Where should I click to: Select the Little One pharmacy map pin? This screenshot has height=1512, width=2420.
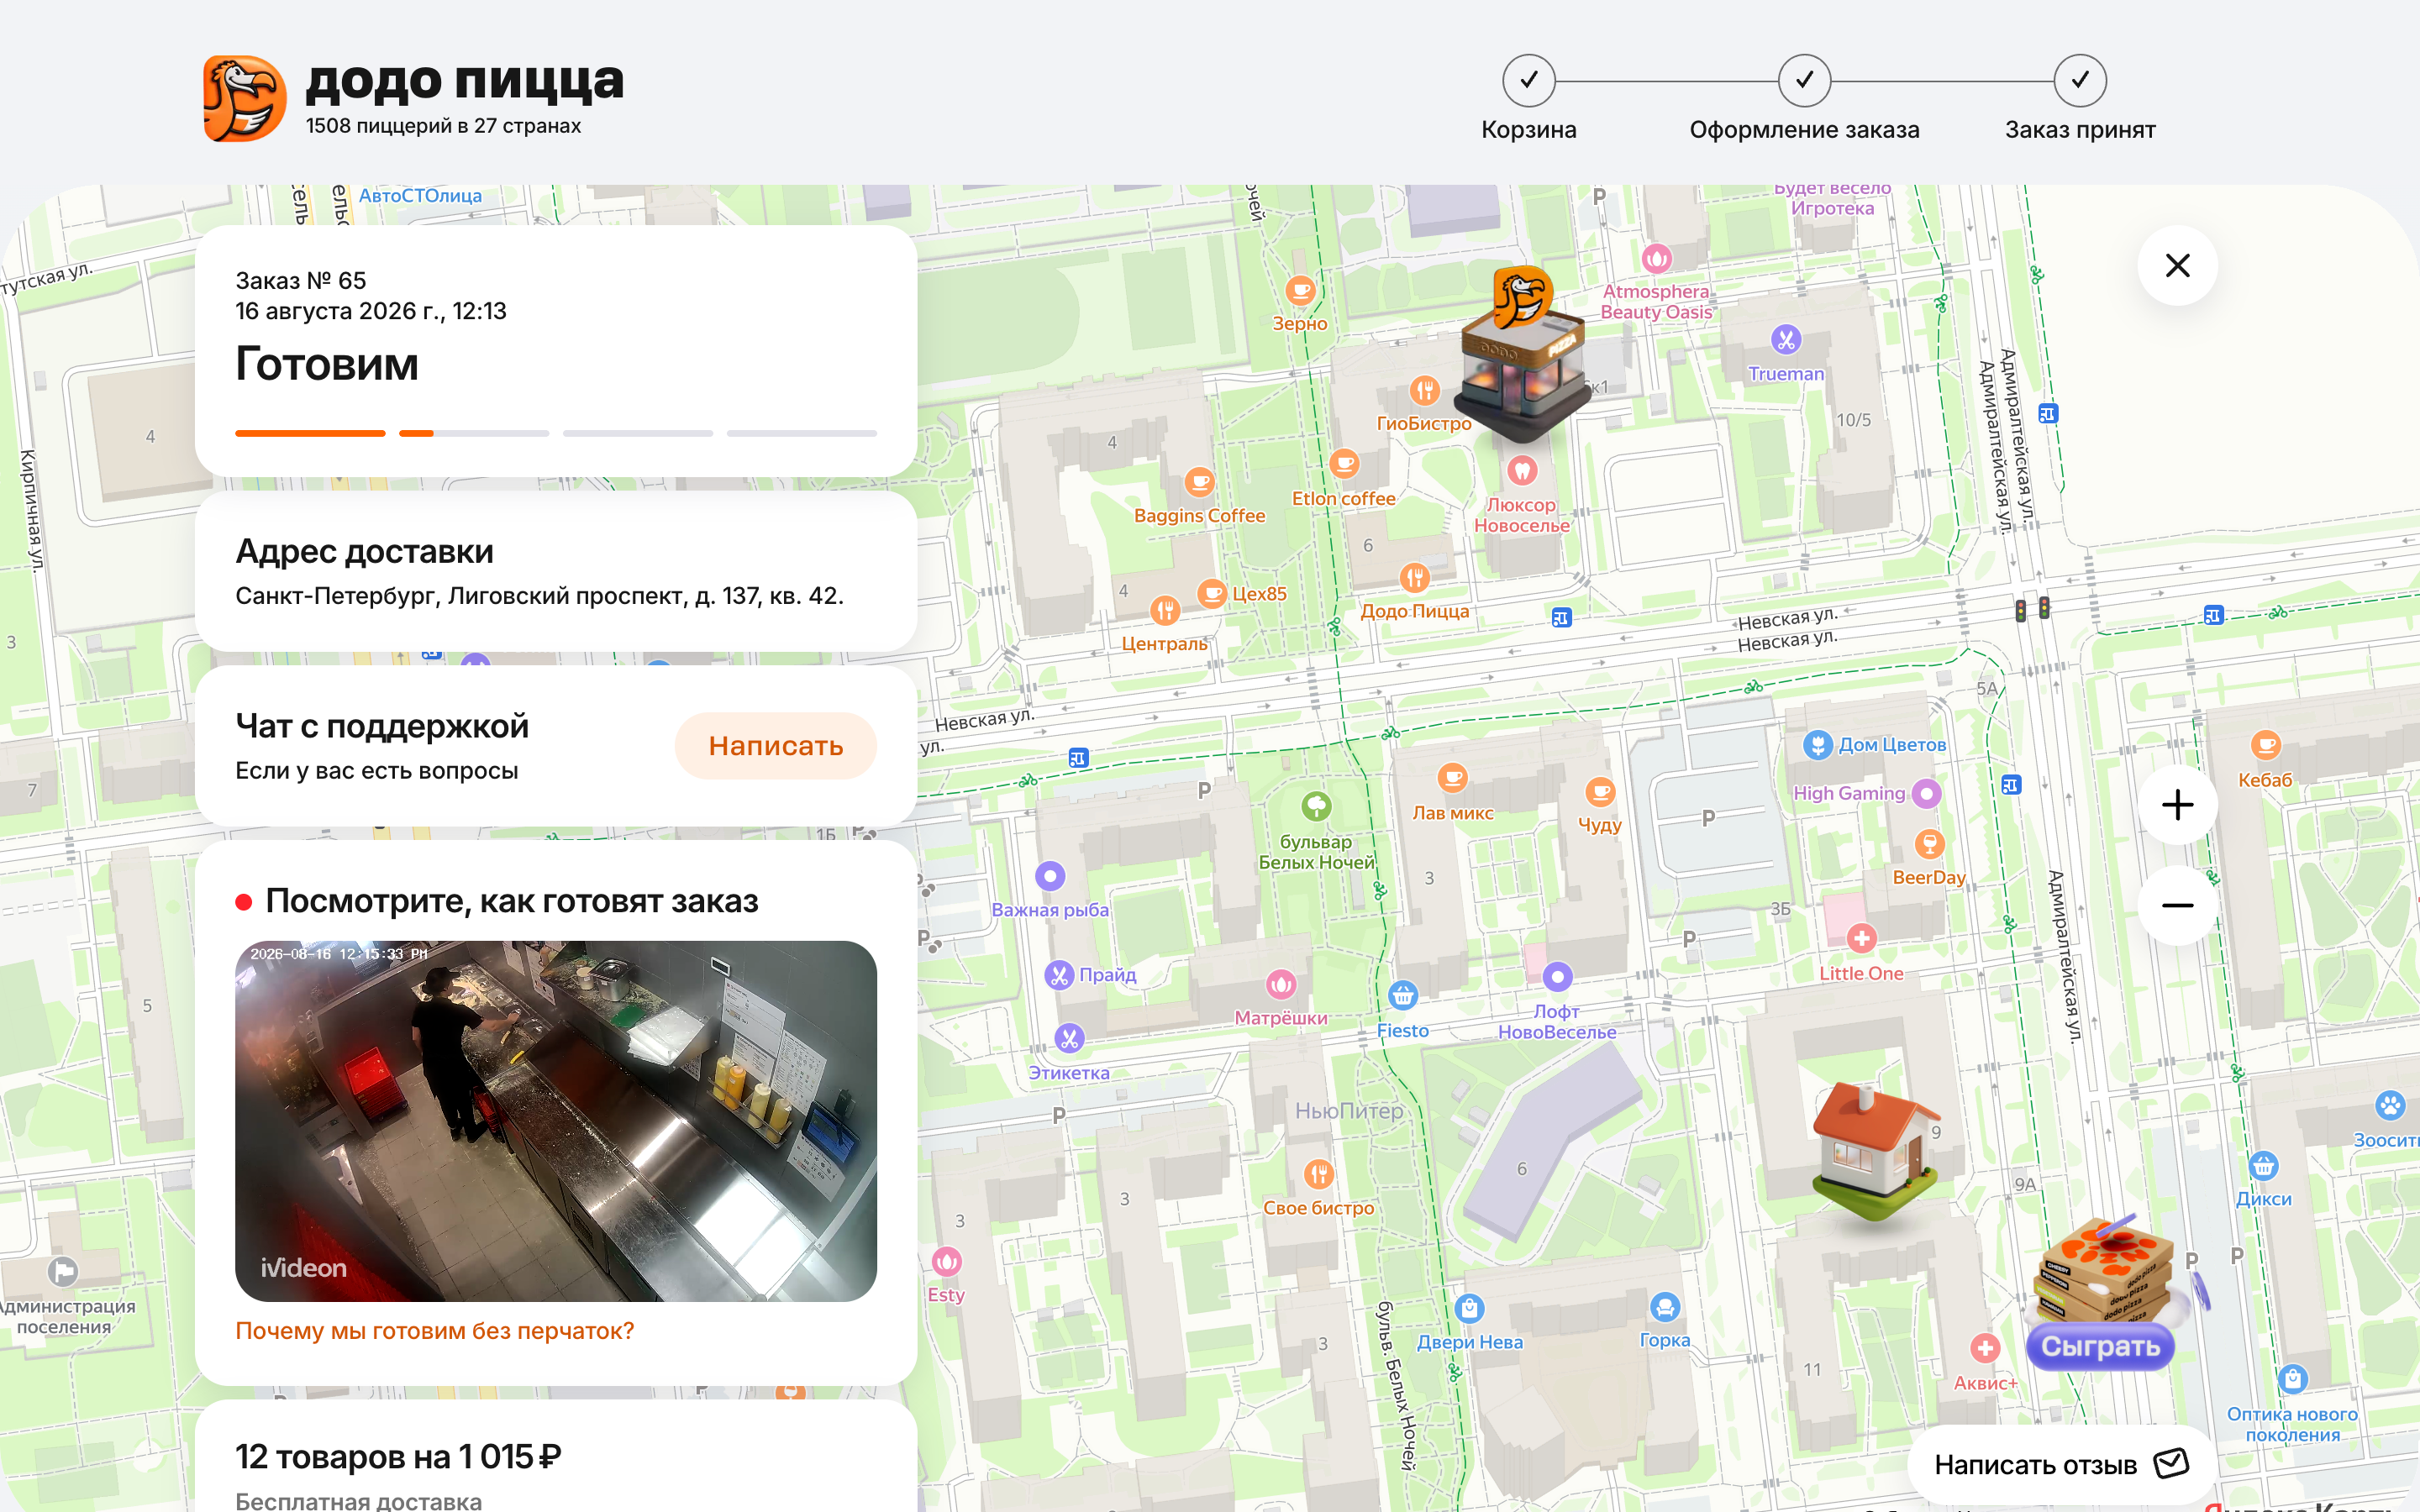click(1861, 939)
